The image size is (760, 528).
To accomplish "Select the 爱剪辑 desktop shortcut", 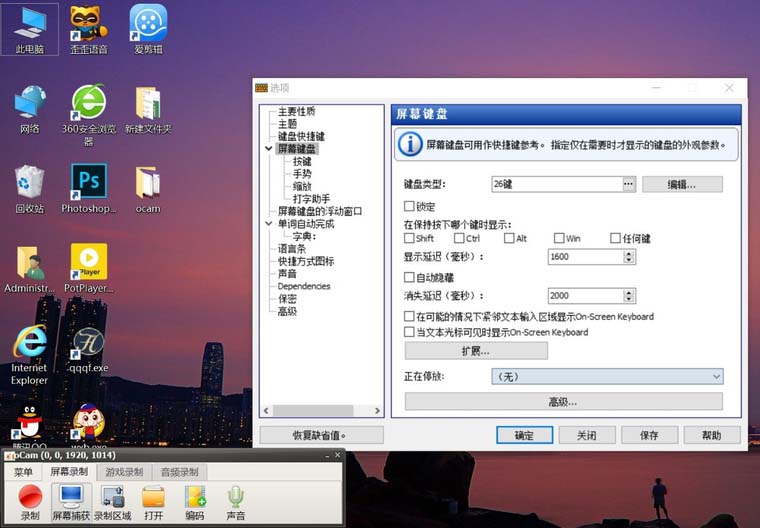I will point(148,30).
